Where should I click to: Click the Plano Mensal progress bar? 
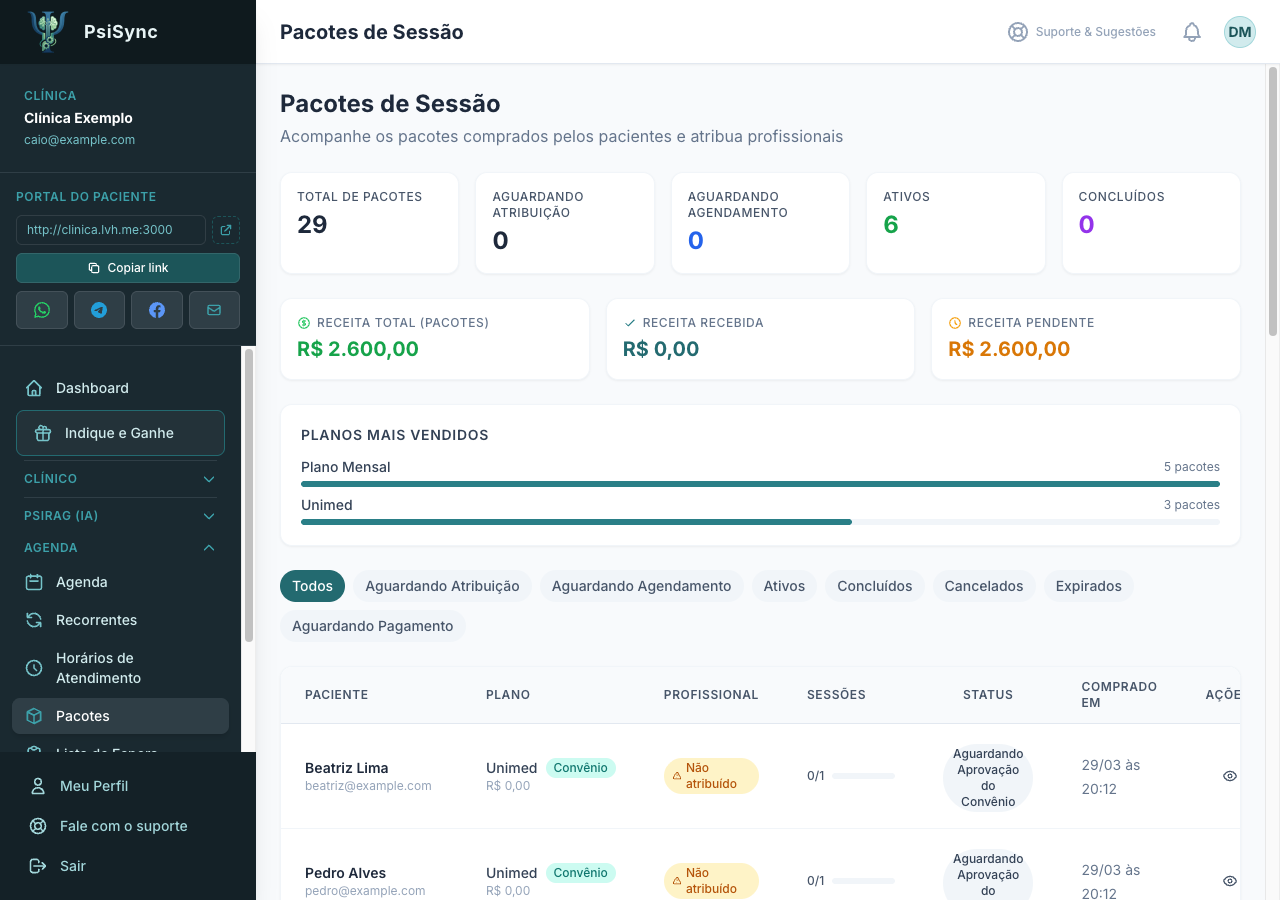point(760,484)
